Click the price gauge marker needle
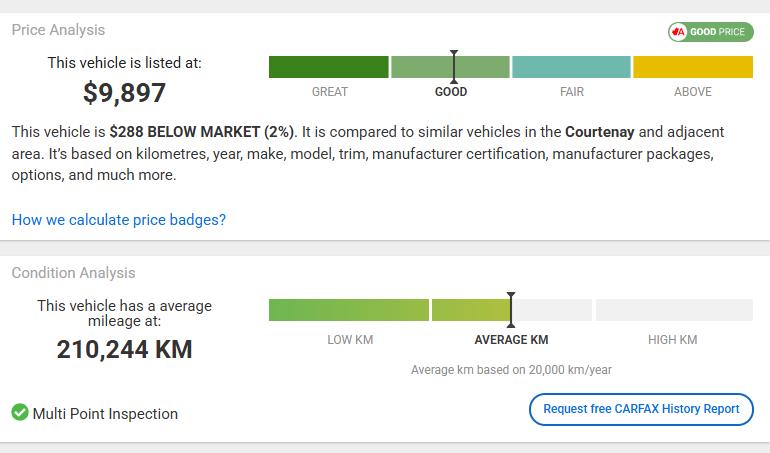The image size is (770, 453). (x=454, y=67)
